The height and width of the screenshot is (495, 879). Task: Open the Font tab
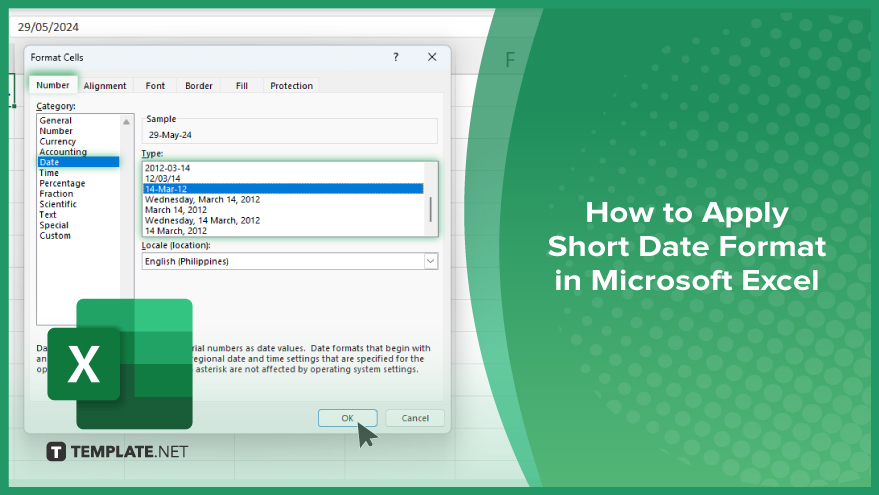(155, 86)
